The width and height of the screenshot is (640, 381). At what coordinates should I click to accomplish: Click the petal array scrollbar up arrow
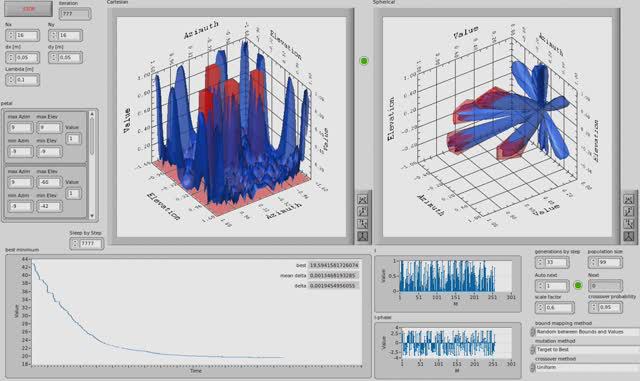point(92,115)
